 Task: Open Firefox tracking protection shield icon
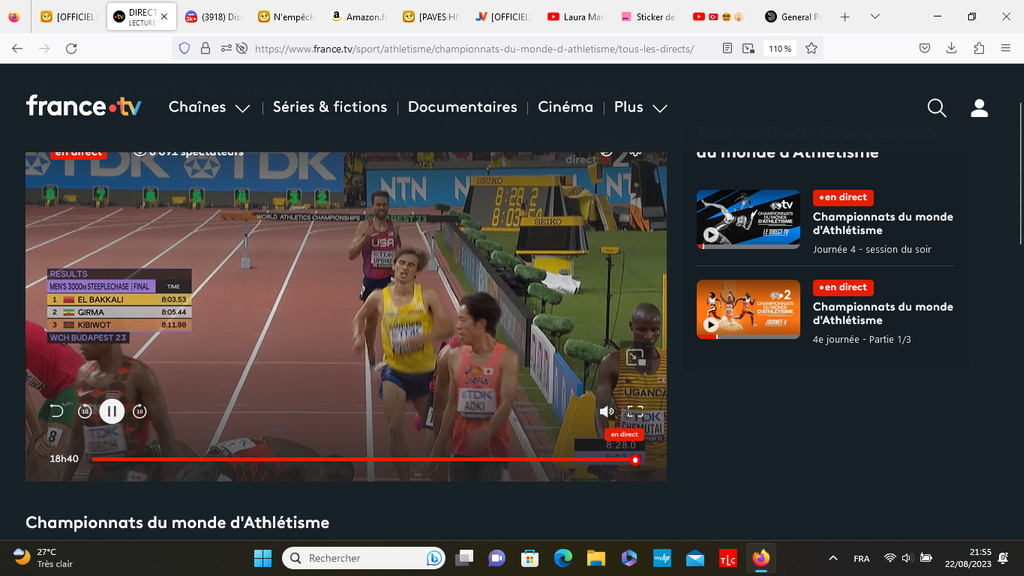(185, 48)
